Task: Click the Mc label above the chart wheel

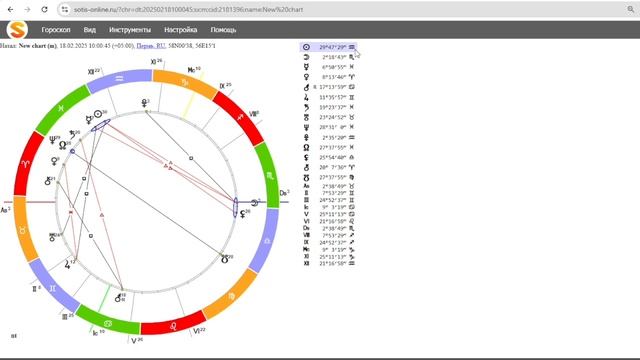Action: 193,70
